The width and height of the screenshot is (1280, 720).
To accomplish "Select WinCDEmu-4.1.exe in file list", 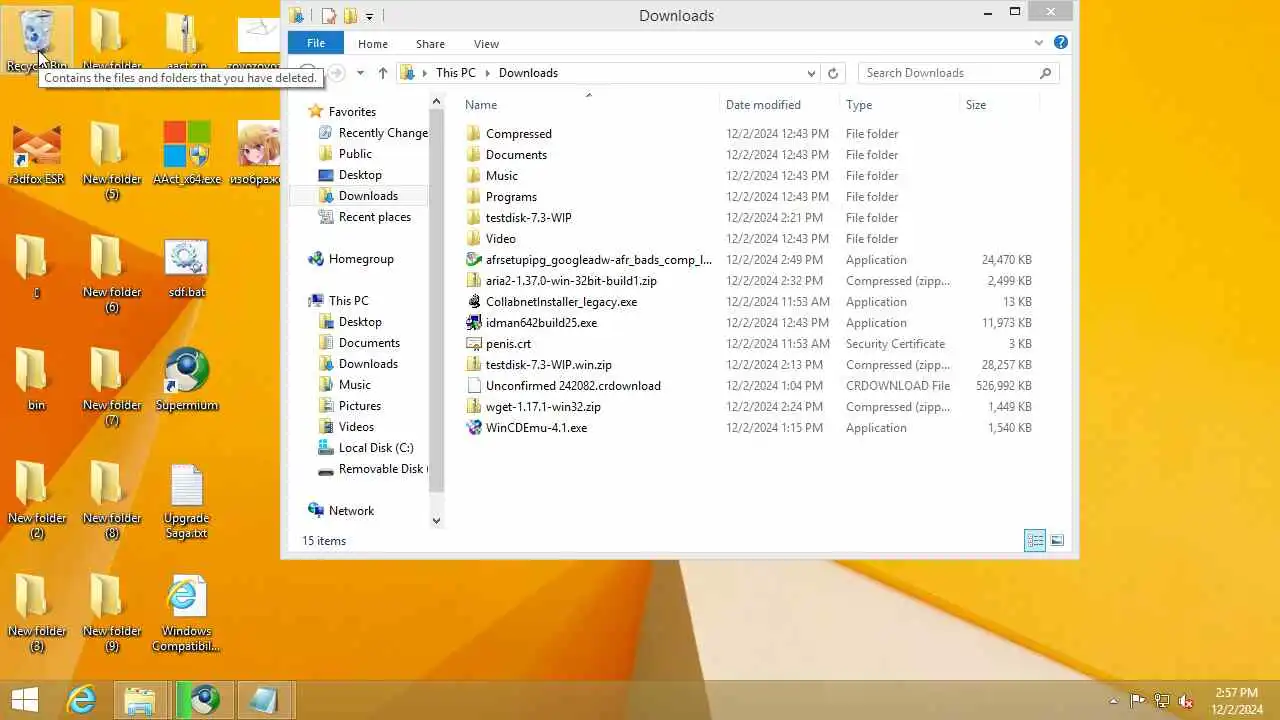I will (x=750, y=427).
